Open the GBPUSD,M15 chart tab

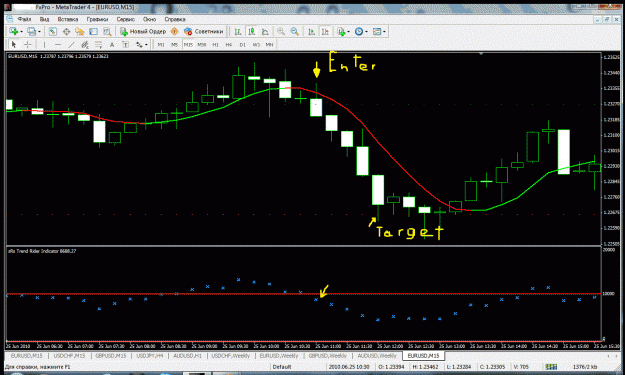pyautogui.click(x=110, y=355)
